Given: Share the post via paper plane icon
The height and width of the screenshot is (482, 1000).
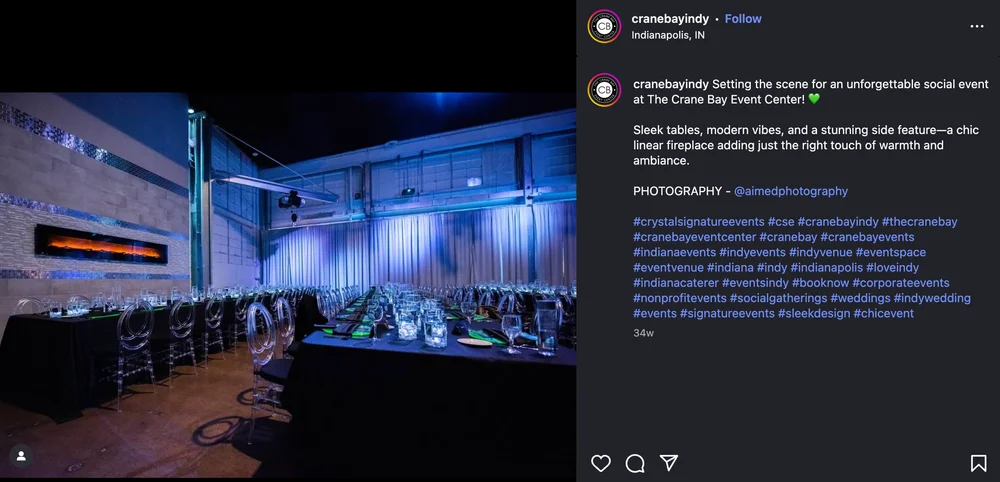Looking at the screenshot, I should click(669, 463).
